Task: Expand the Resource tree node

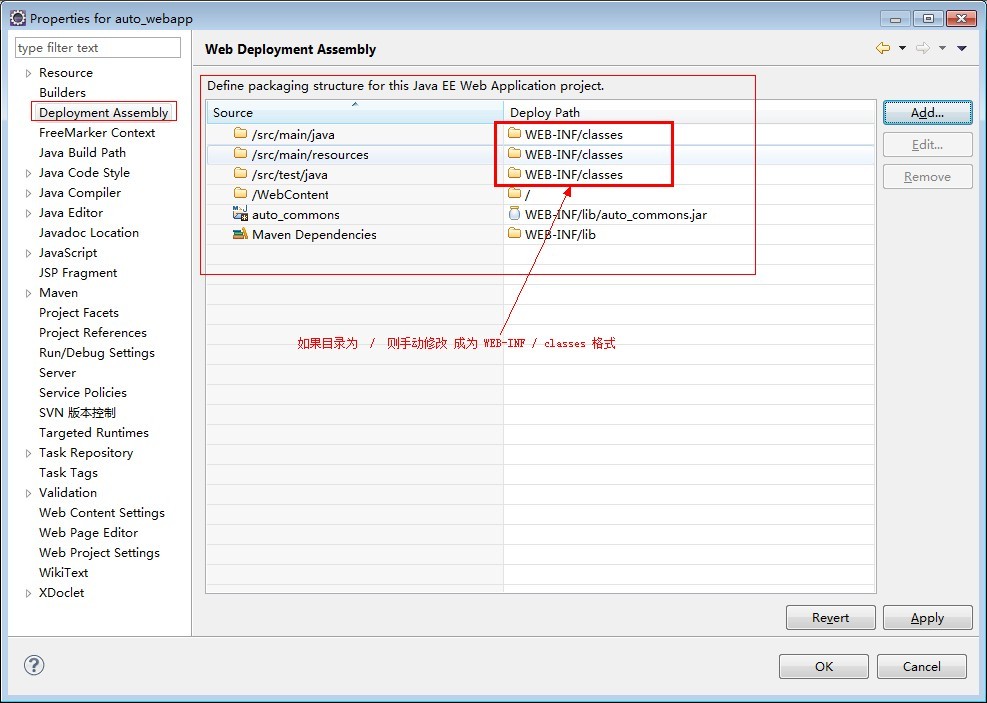Action: pyautogui.click(x=28, y=73)
